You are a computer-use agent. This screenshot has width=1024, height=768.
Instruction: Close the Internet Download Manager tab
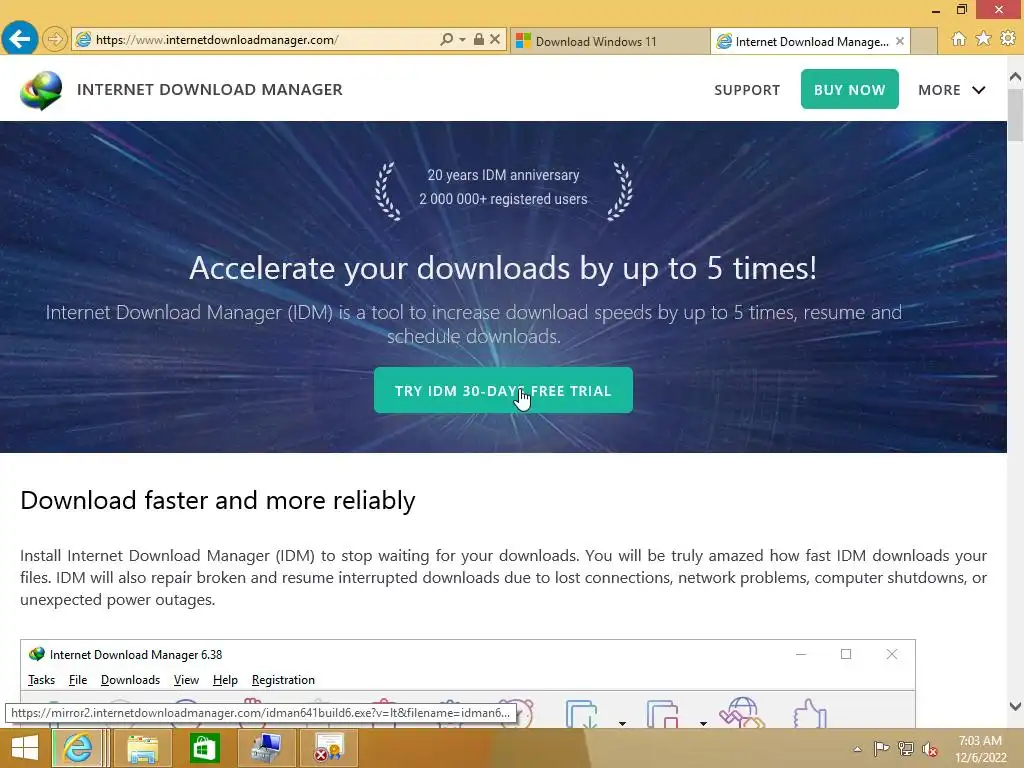coord(900,41)
